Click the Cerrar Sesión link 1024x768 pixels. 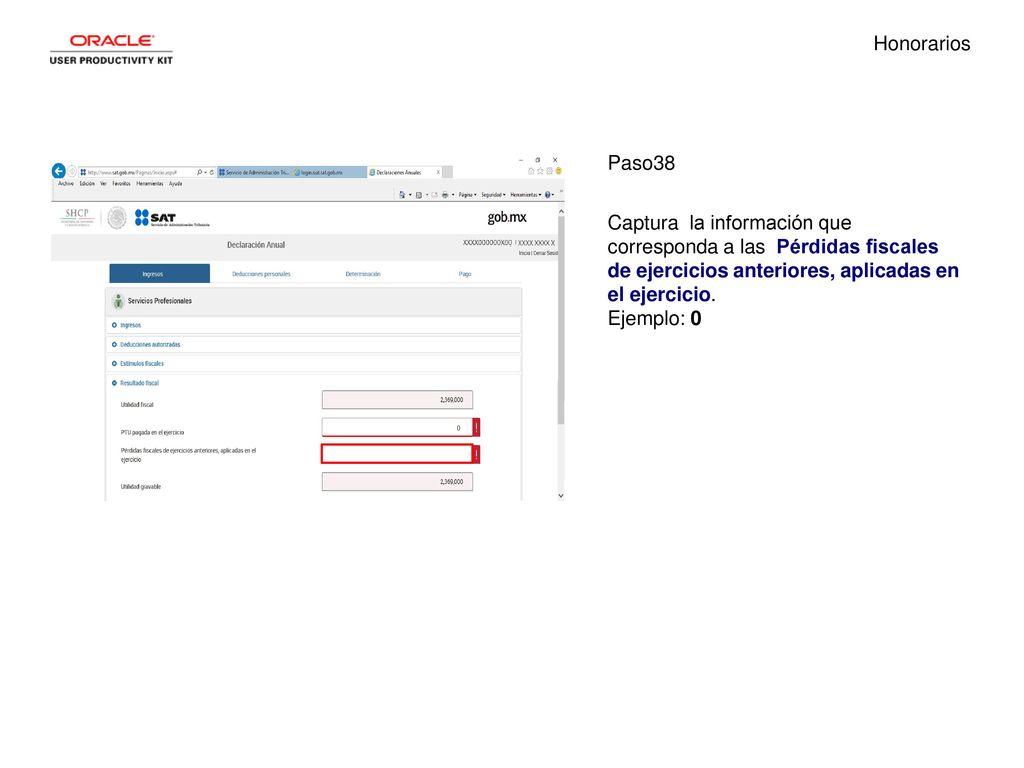pyautogui.click(x=545, y=253)
